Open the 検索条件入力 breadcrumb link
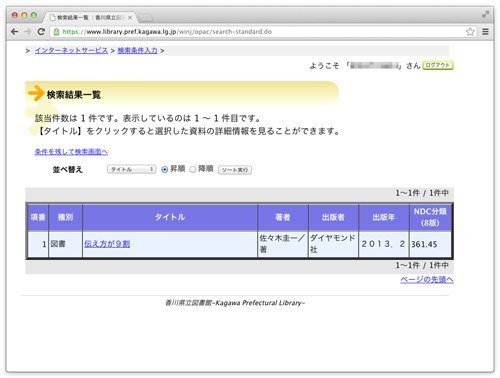Viewport: 500px width, 378px height. [137, 50]
